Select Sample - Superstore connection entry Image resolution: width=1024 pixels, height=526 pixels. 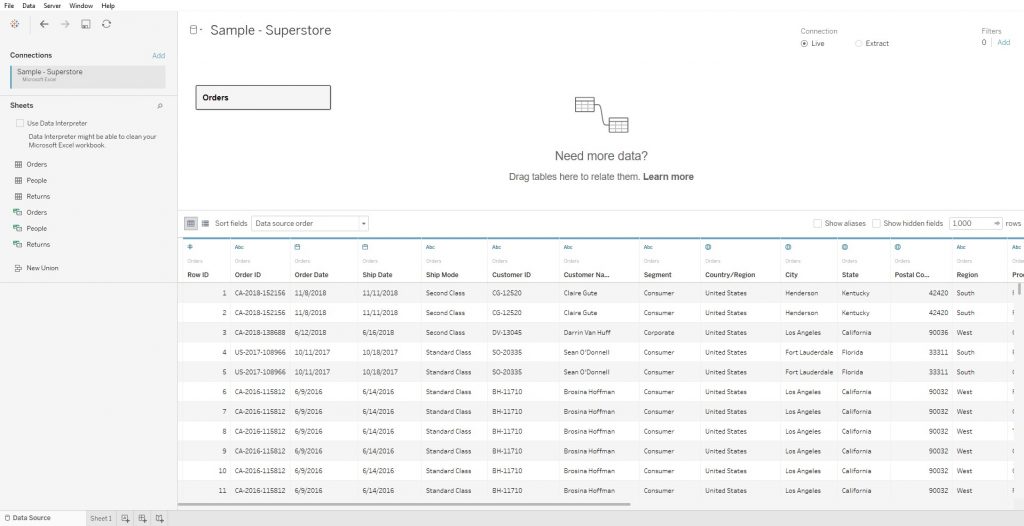point(88,76)
